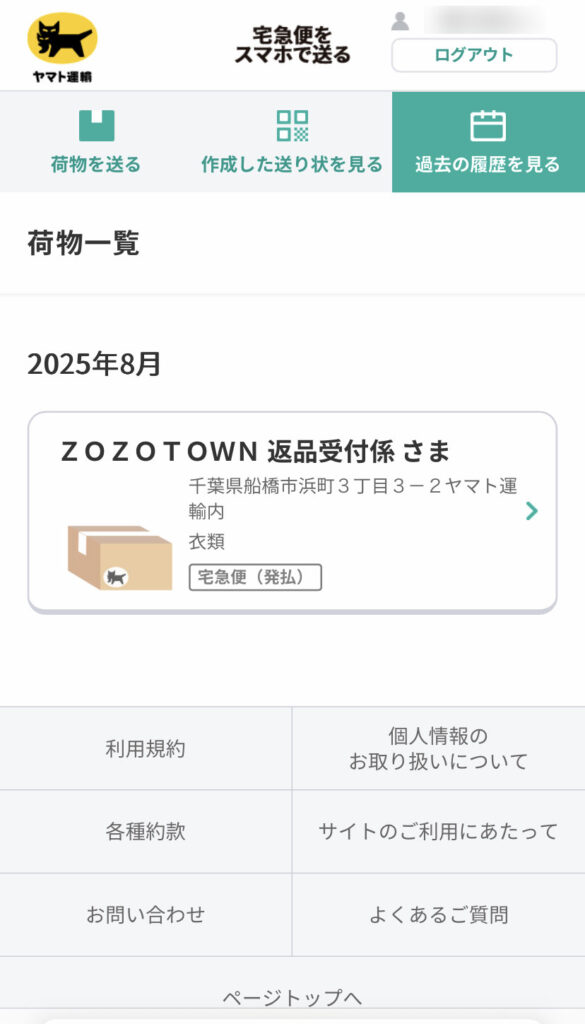The width and height of the screenshot is (585, 1024).
Task: Click the ZOZOTOWN 返品受付係 shipment card
Action: (292, 505)
